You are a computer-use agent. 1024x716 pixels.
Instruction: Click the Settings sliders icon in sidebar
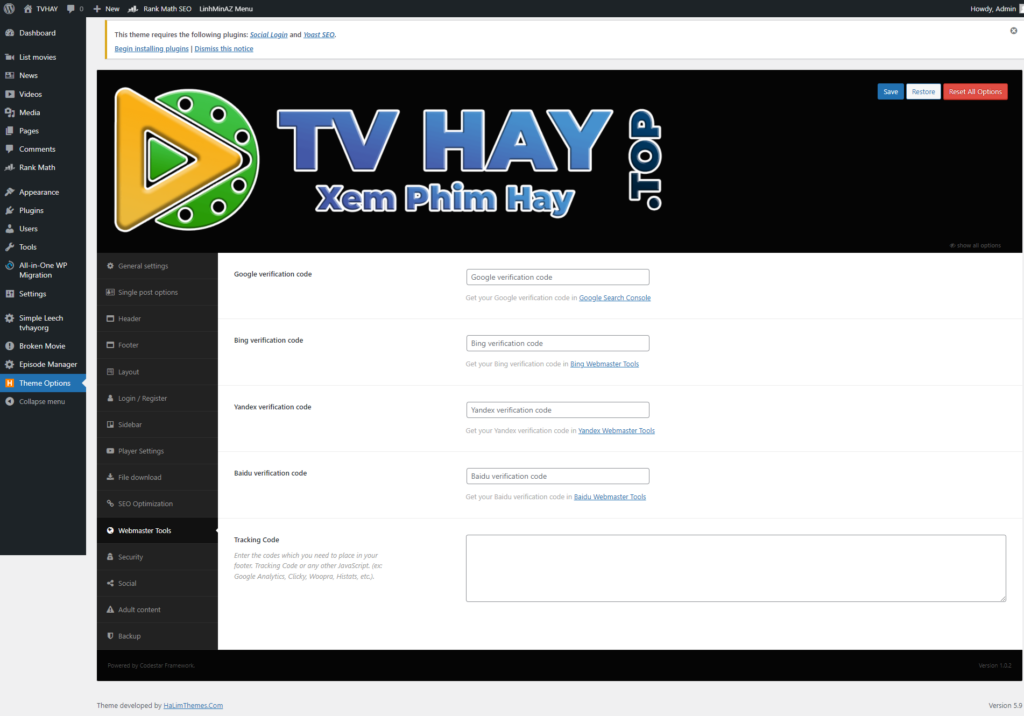(x=10, y=294)
